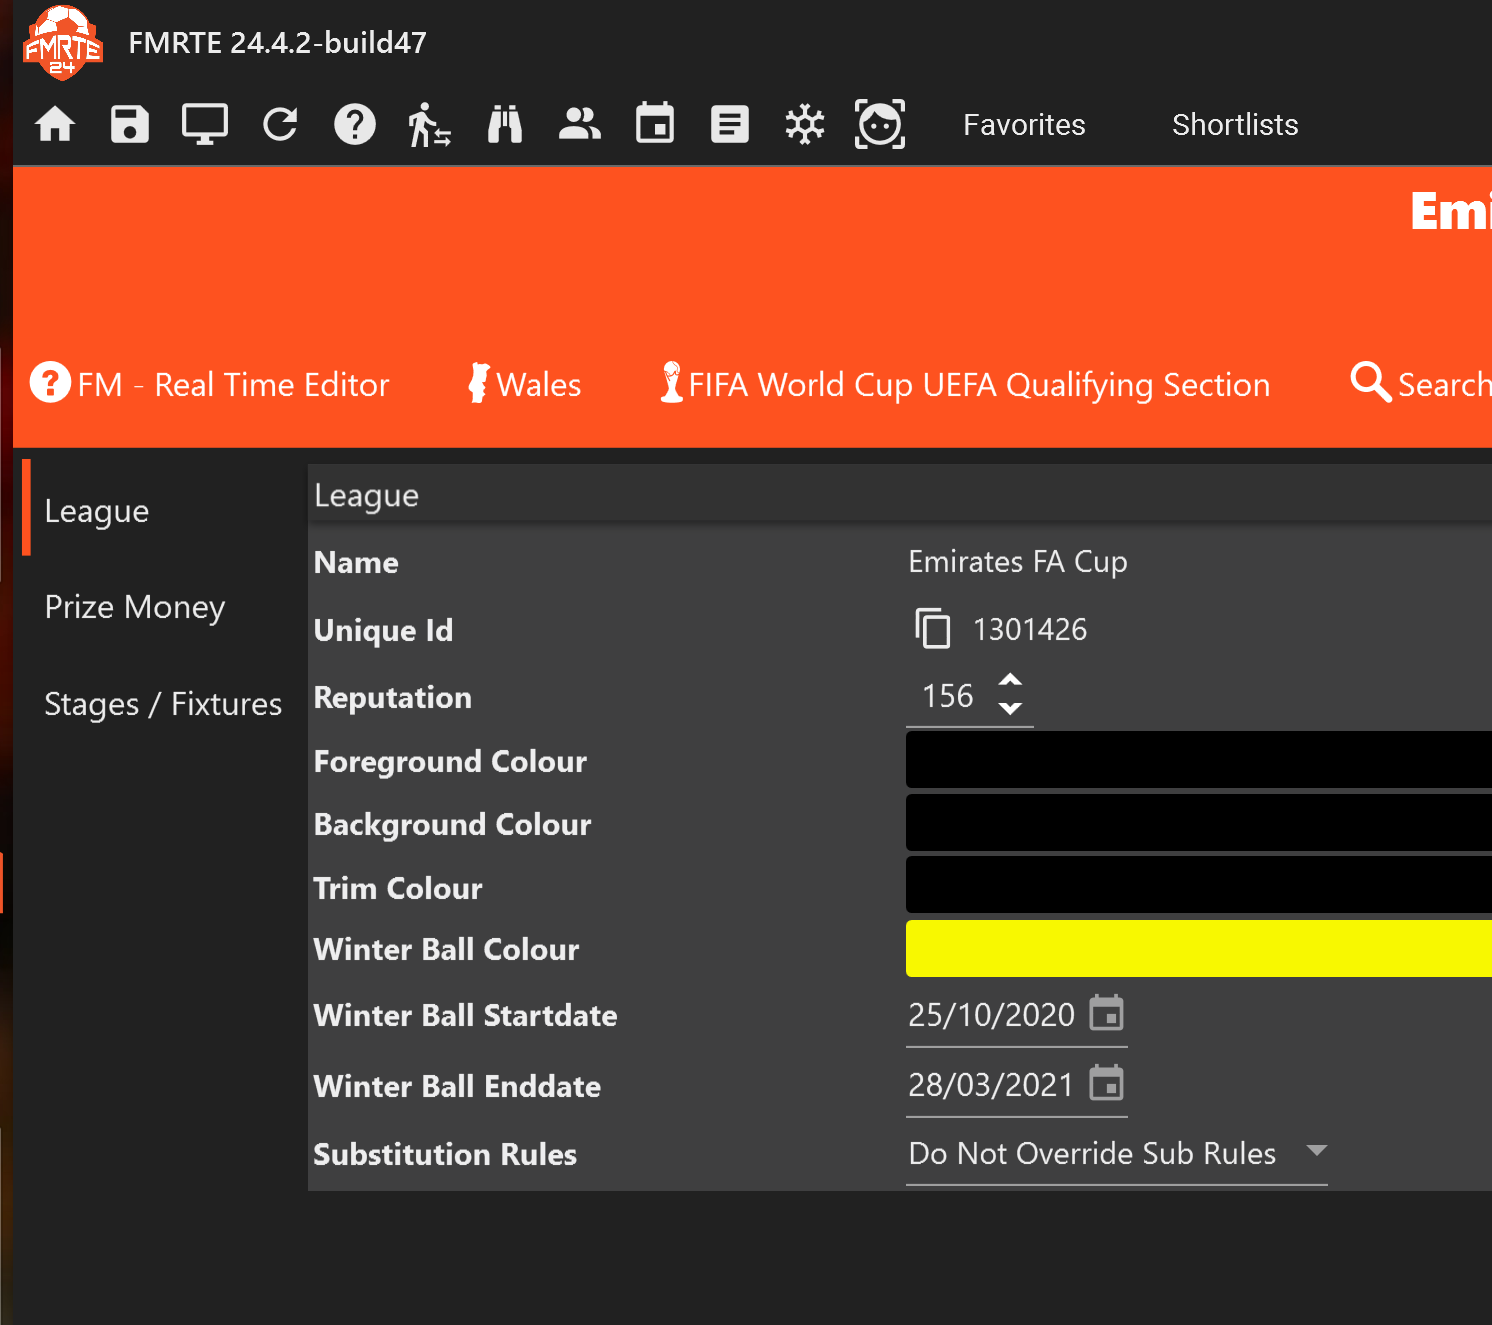
Task: Click the FMRTE 24 logo
Action: (62, 42)
